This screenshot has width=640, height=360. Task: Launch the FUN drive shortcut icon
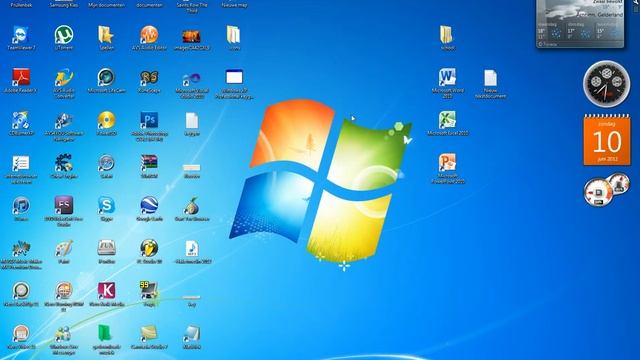(106, 248)
